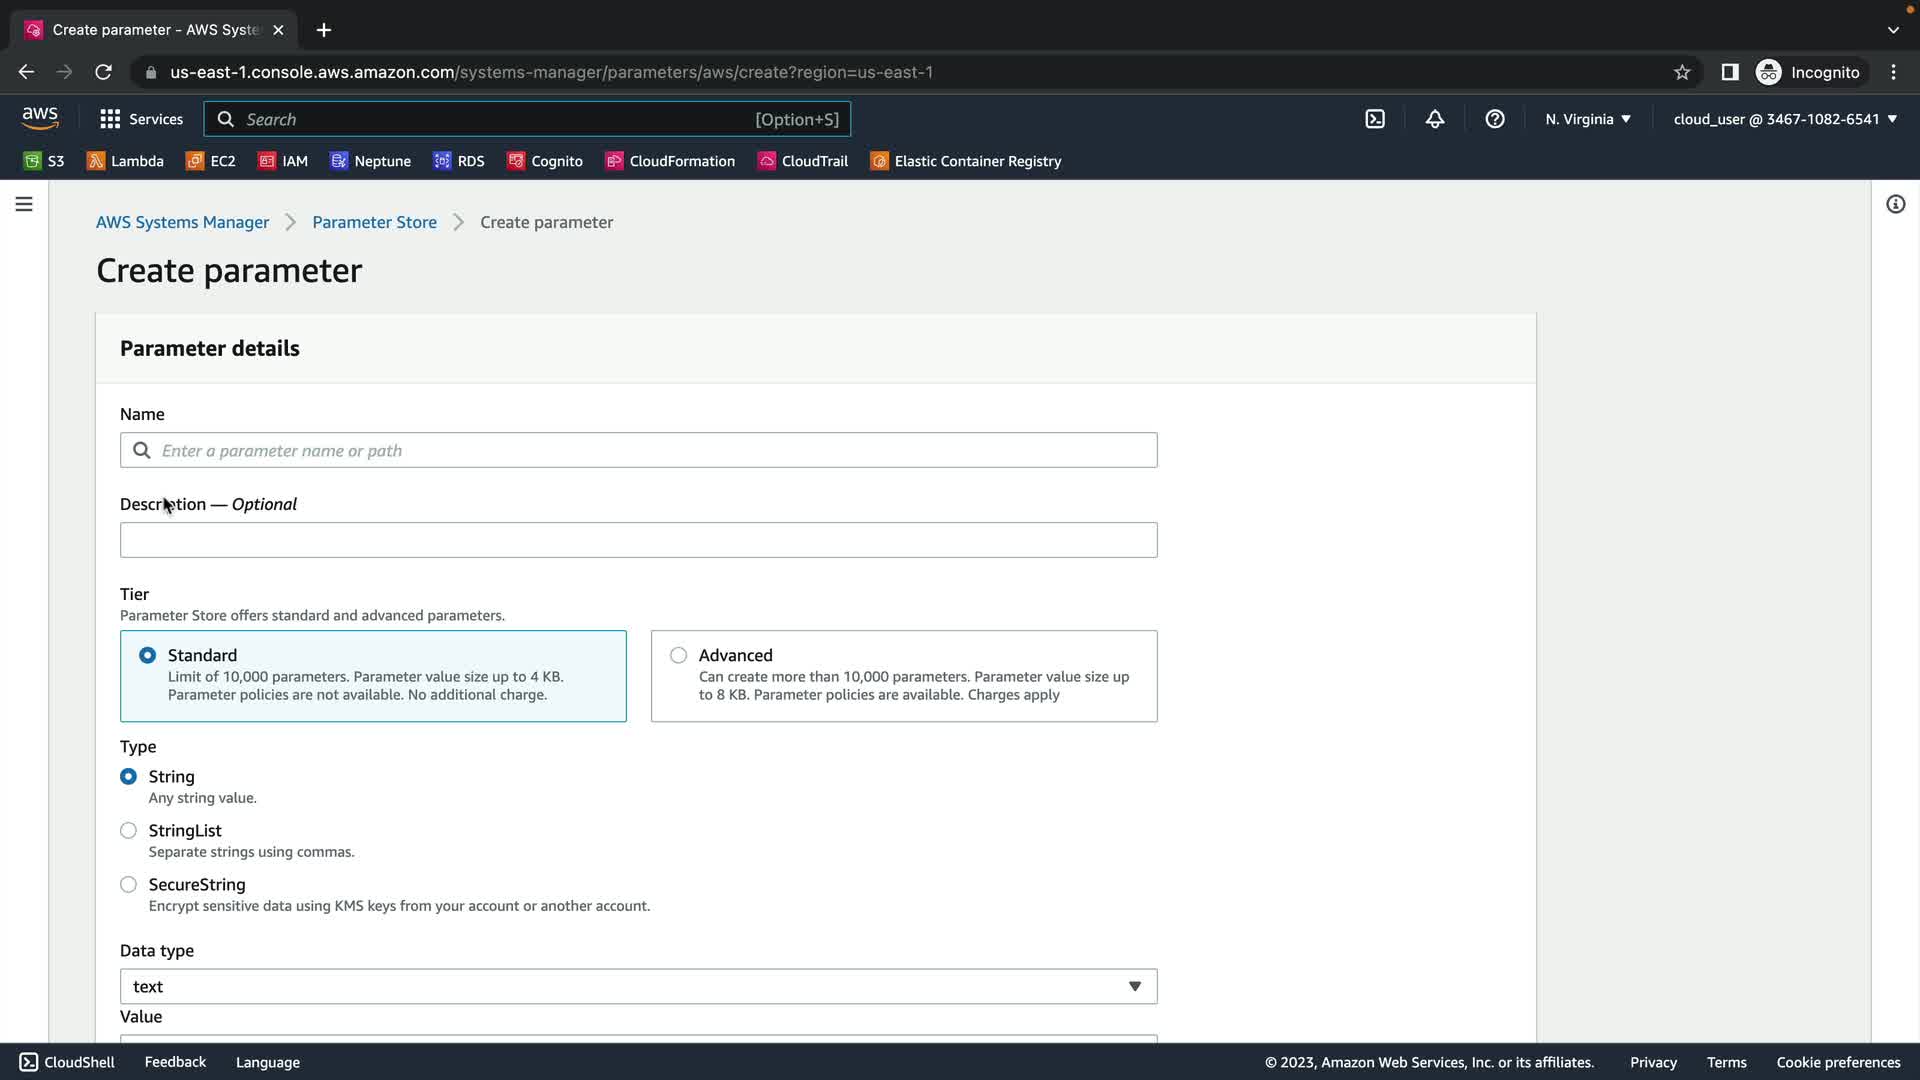This screenshot has height=1080, width=1920.
Task: Toggle the left hamburger navigation panel
Action: tap(24, 204)
